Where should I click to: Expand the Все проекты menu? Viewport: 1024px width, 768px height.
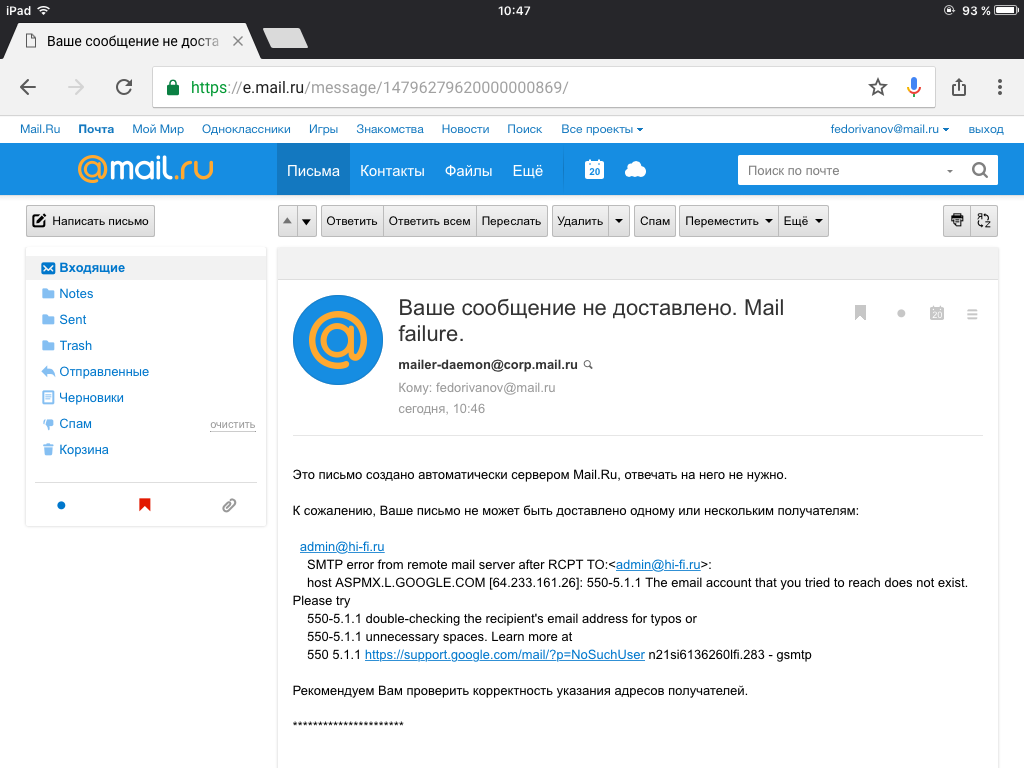(602, 129)
